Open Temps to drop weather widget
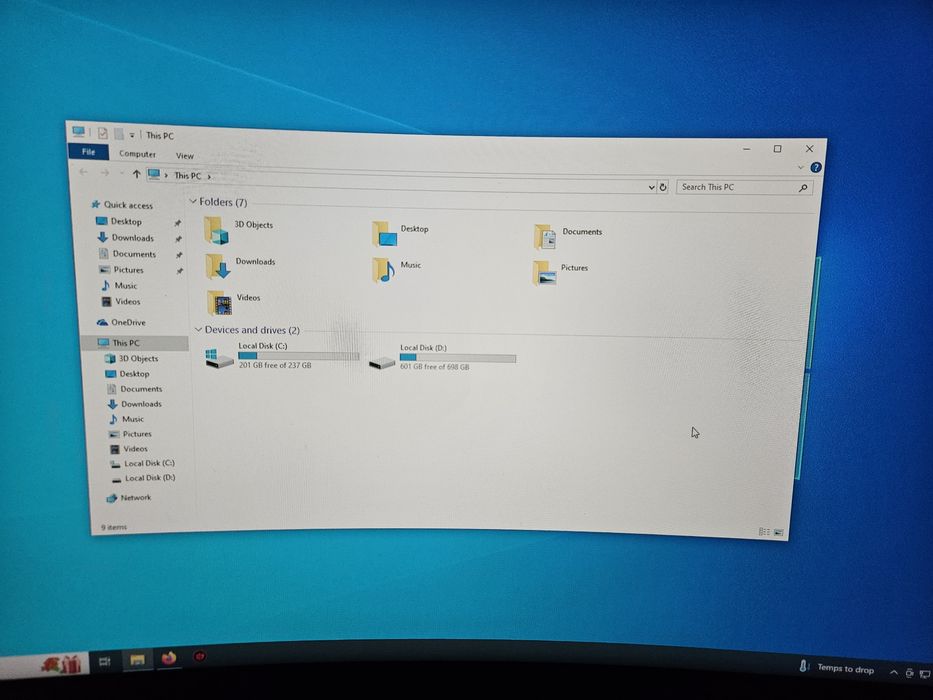The image size is (933, 700). pyautogui.click(x=838, y=668)
